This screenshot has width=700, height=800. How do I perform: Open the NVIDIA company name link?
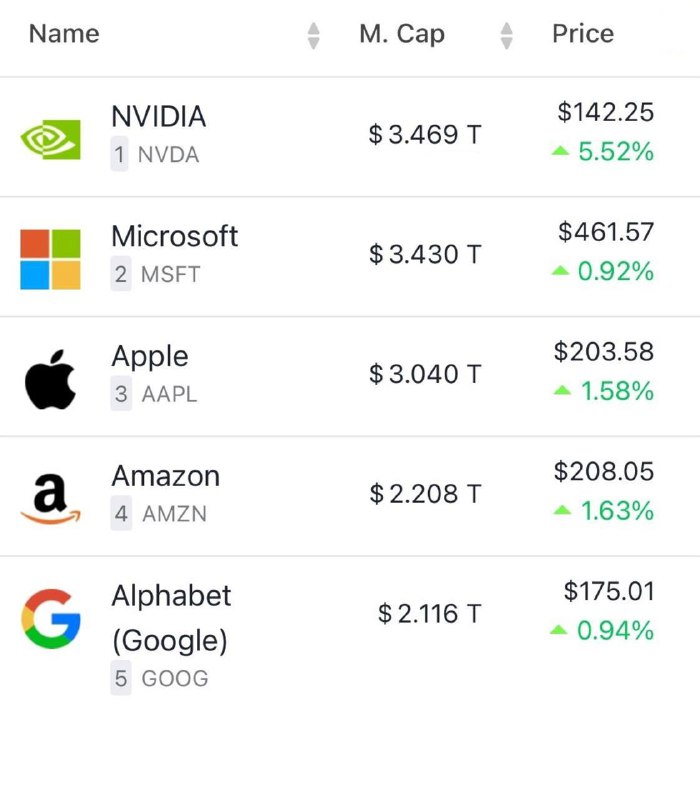(x=159, y=116)
